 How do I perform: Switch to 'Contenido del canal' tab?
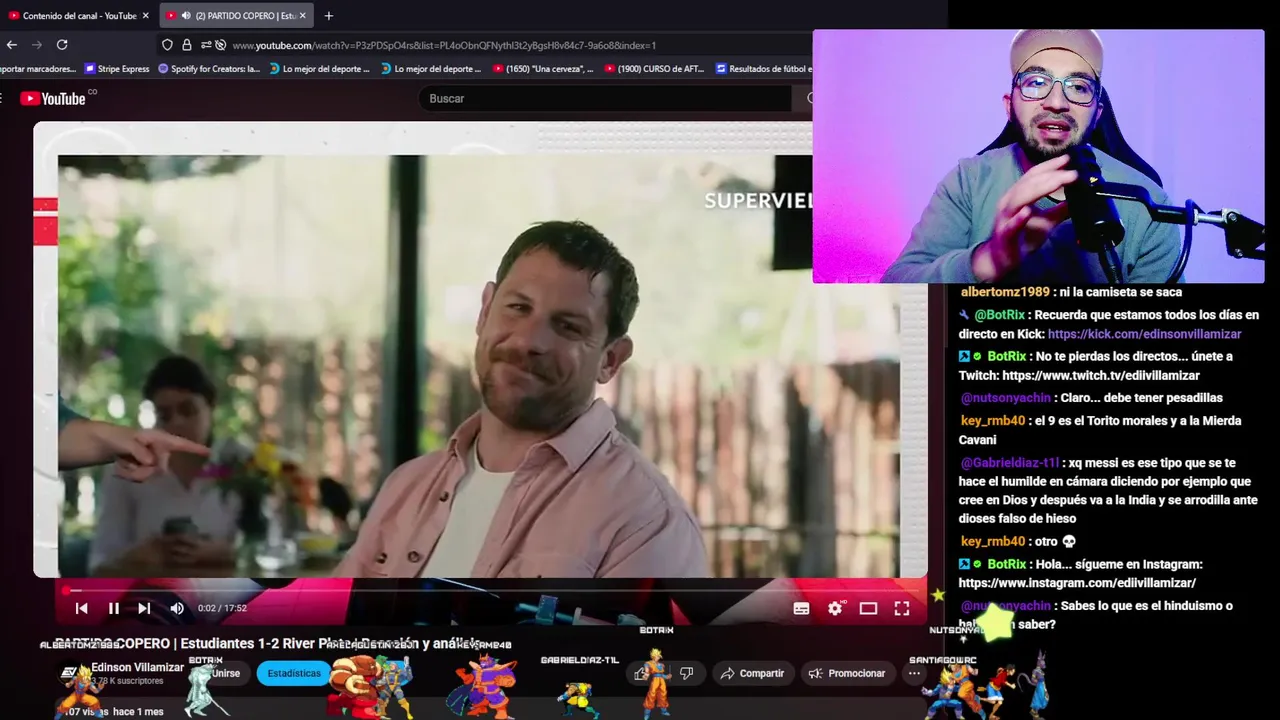(x=80, y=16)
